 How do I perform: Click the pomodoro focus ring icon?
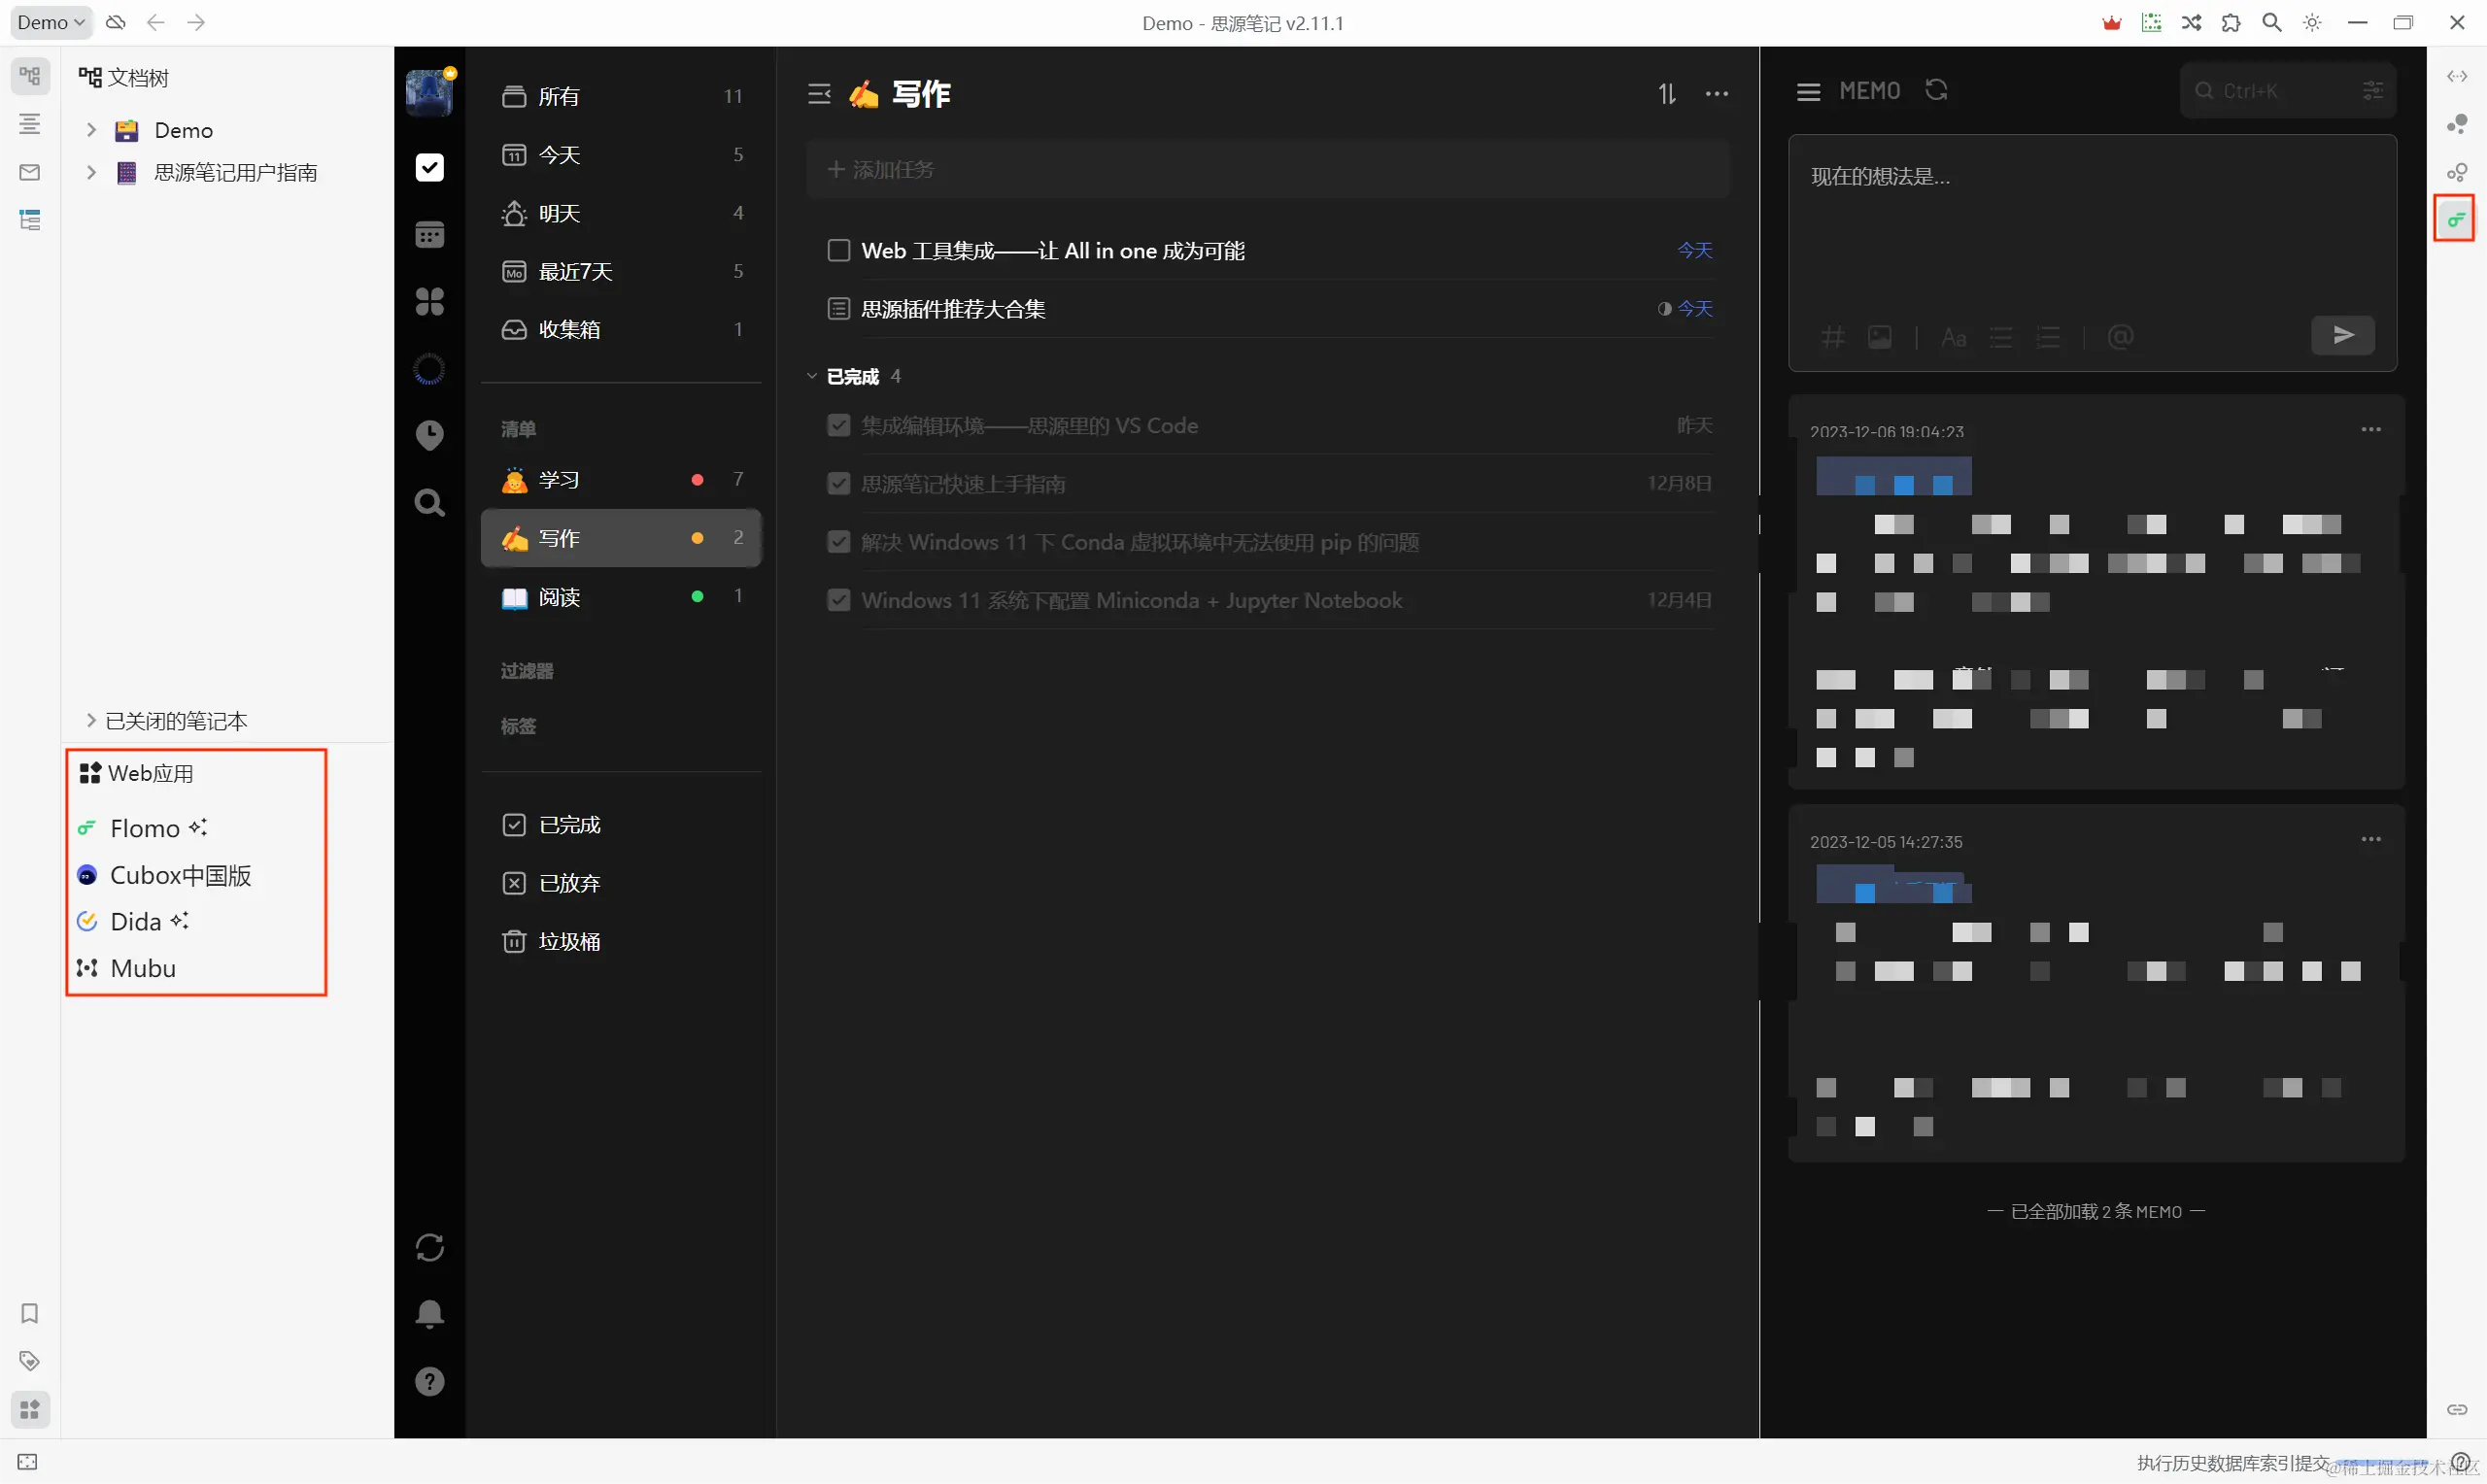pos(430,369)
